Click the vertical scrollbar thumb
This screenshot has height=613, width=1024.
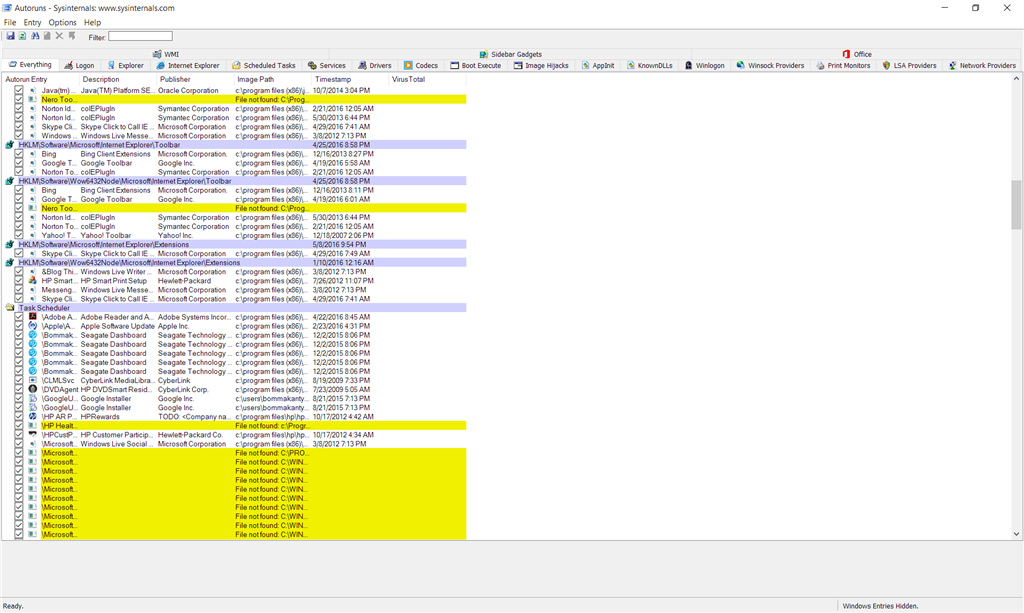(x=1016, y=204)
